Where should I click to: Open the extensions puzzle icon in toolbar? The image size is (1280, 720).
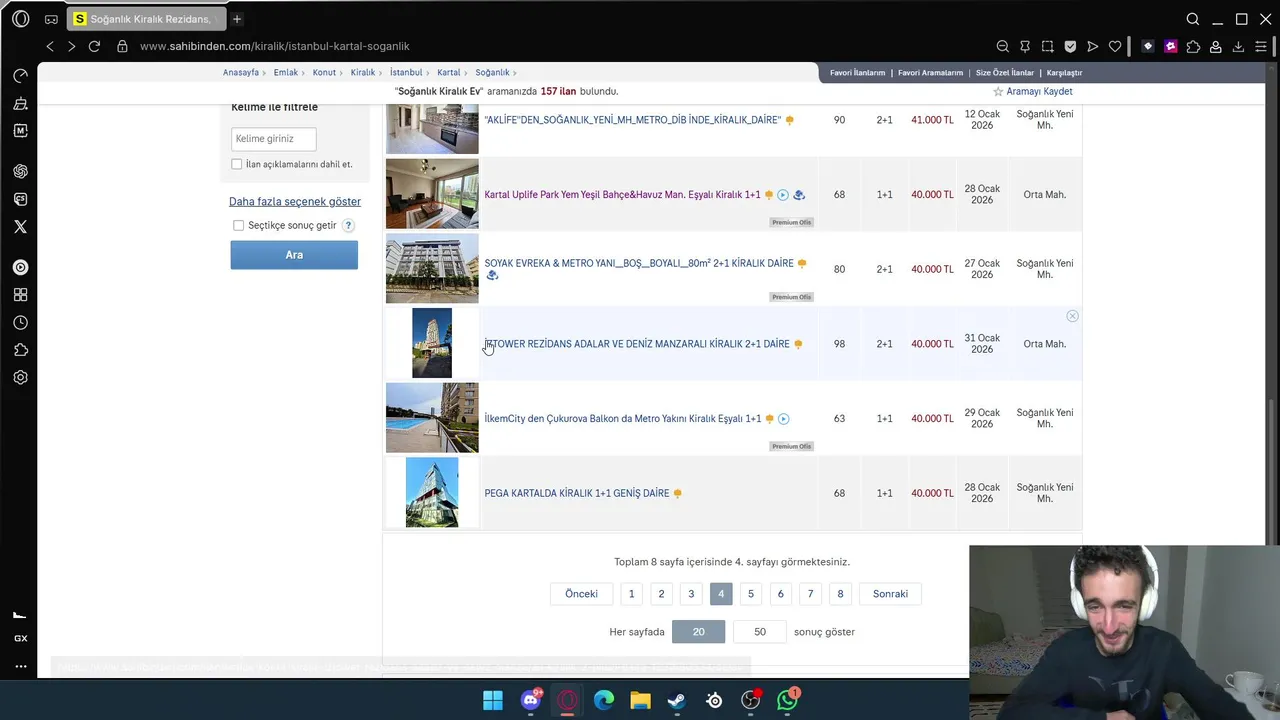1193,46
